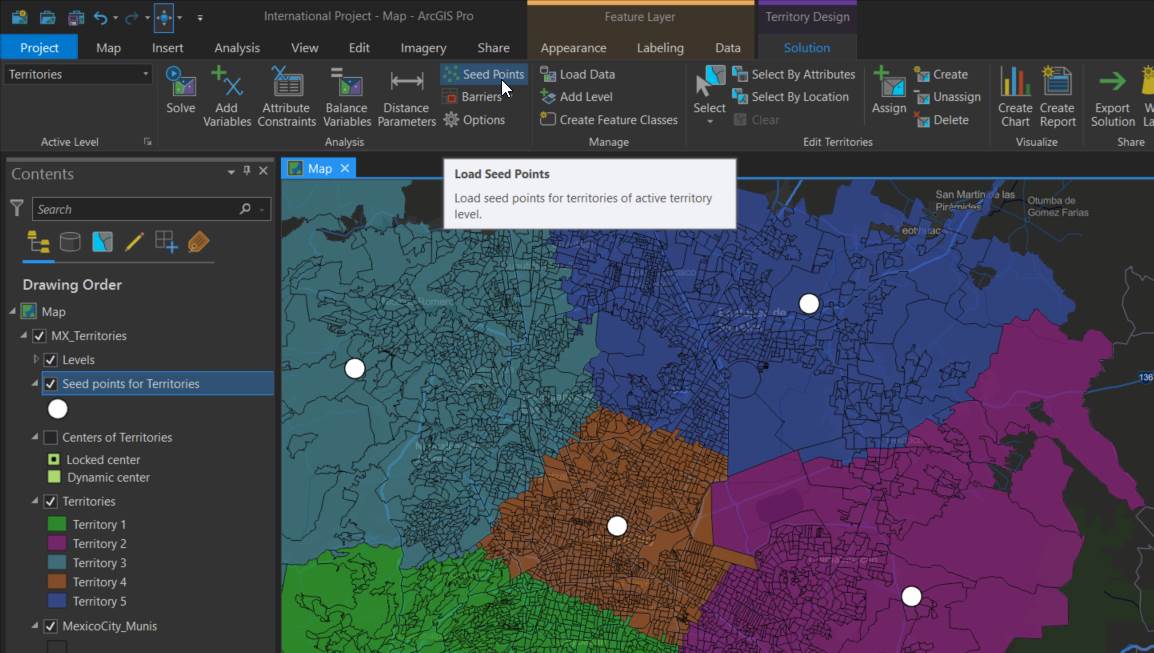Open Attribute Constraints tool

[x=287, y=96]
